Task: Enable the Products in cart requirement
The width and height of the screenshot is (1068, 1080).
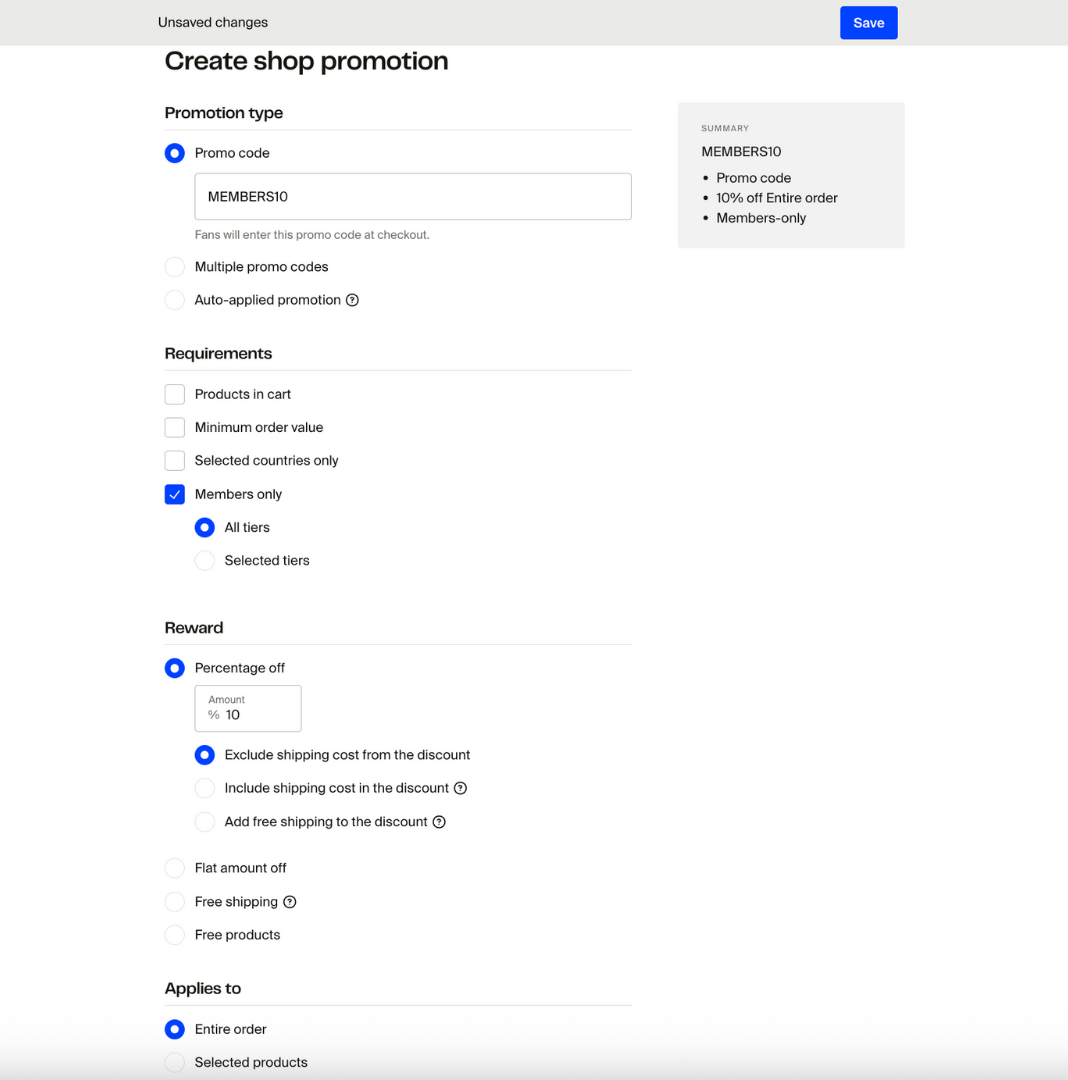Action: [175, 394]
